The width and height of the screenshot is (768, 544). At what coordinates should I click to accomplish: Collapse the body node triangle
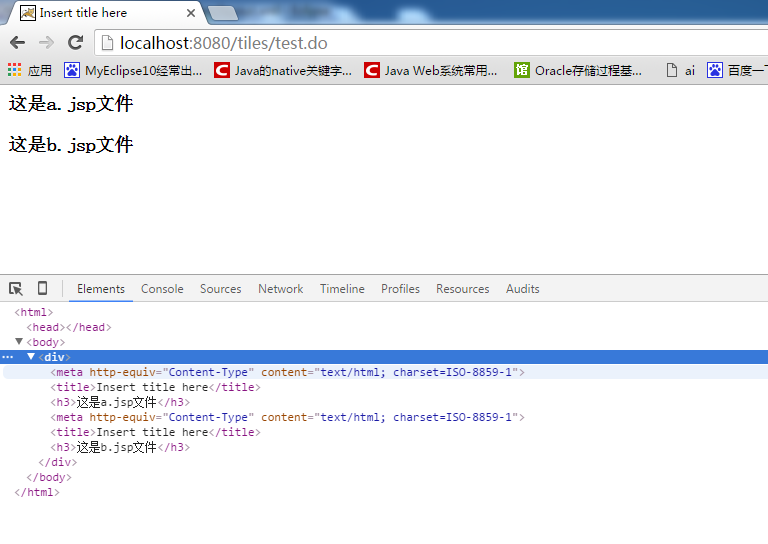[19, 342]
